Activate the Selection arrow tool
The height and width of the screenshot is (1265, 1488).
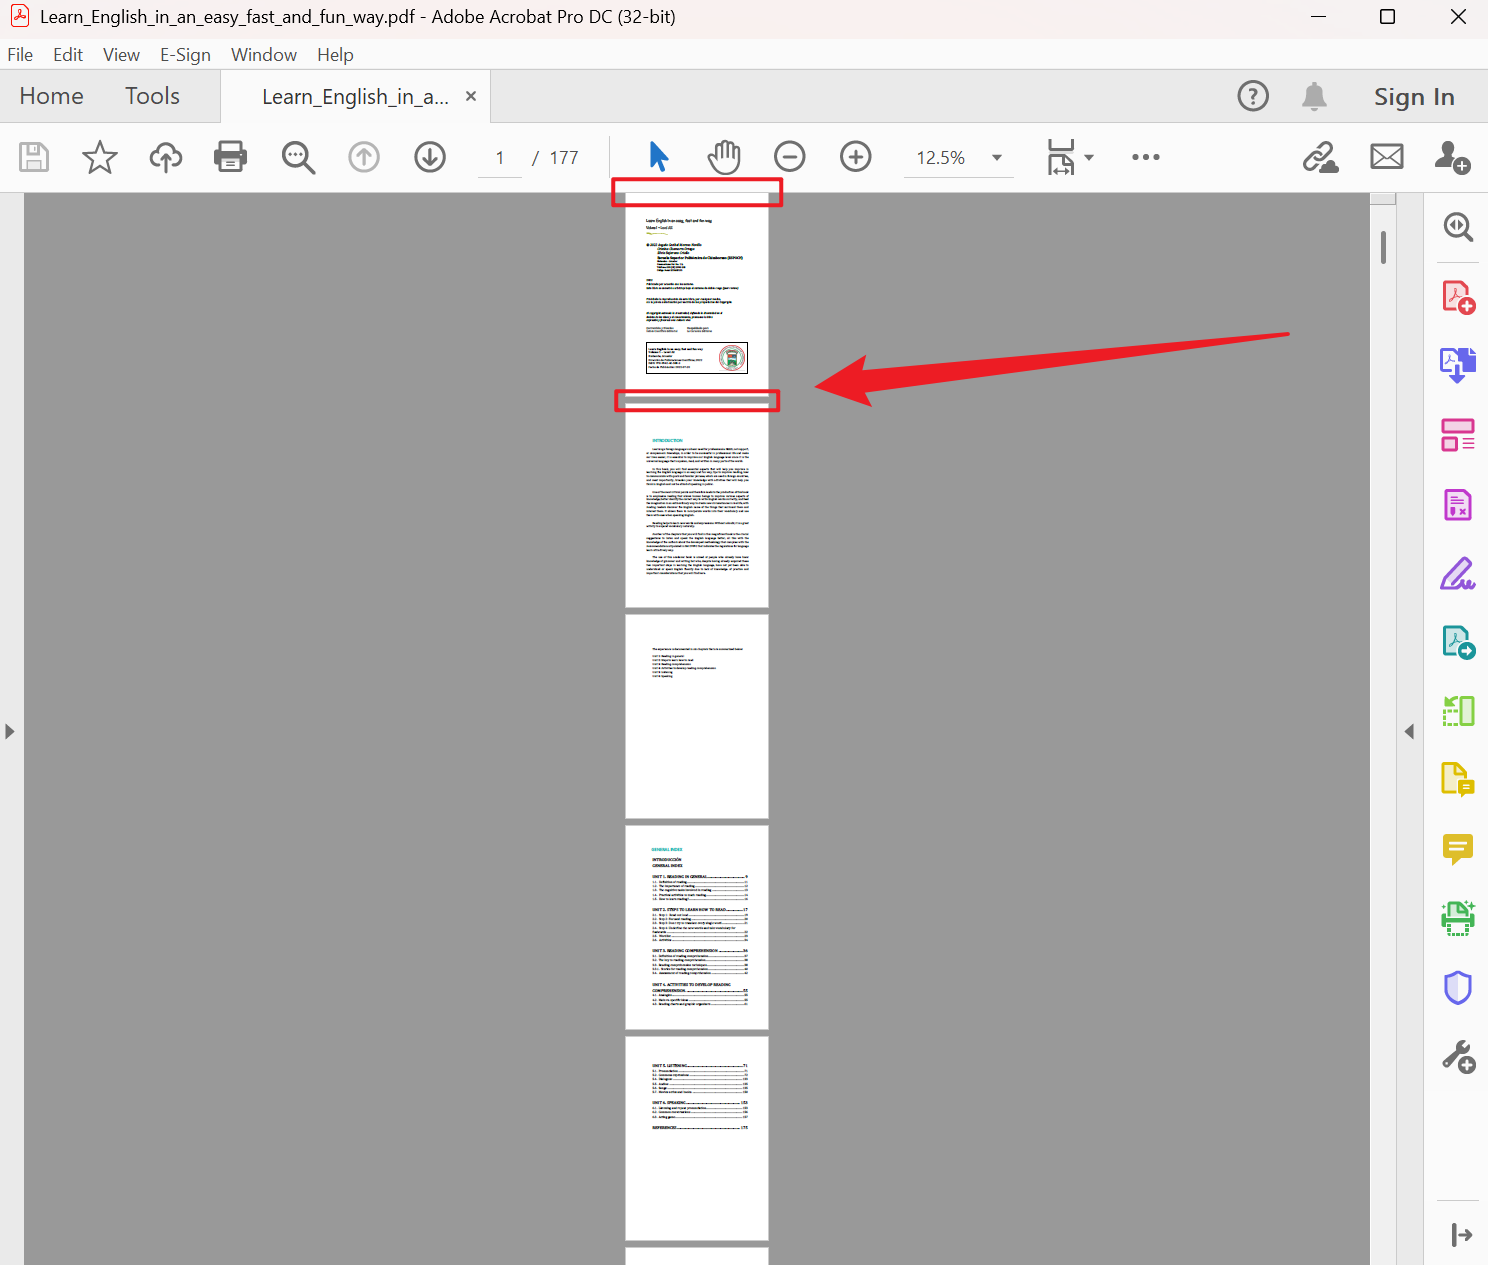pos(657,157)
